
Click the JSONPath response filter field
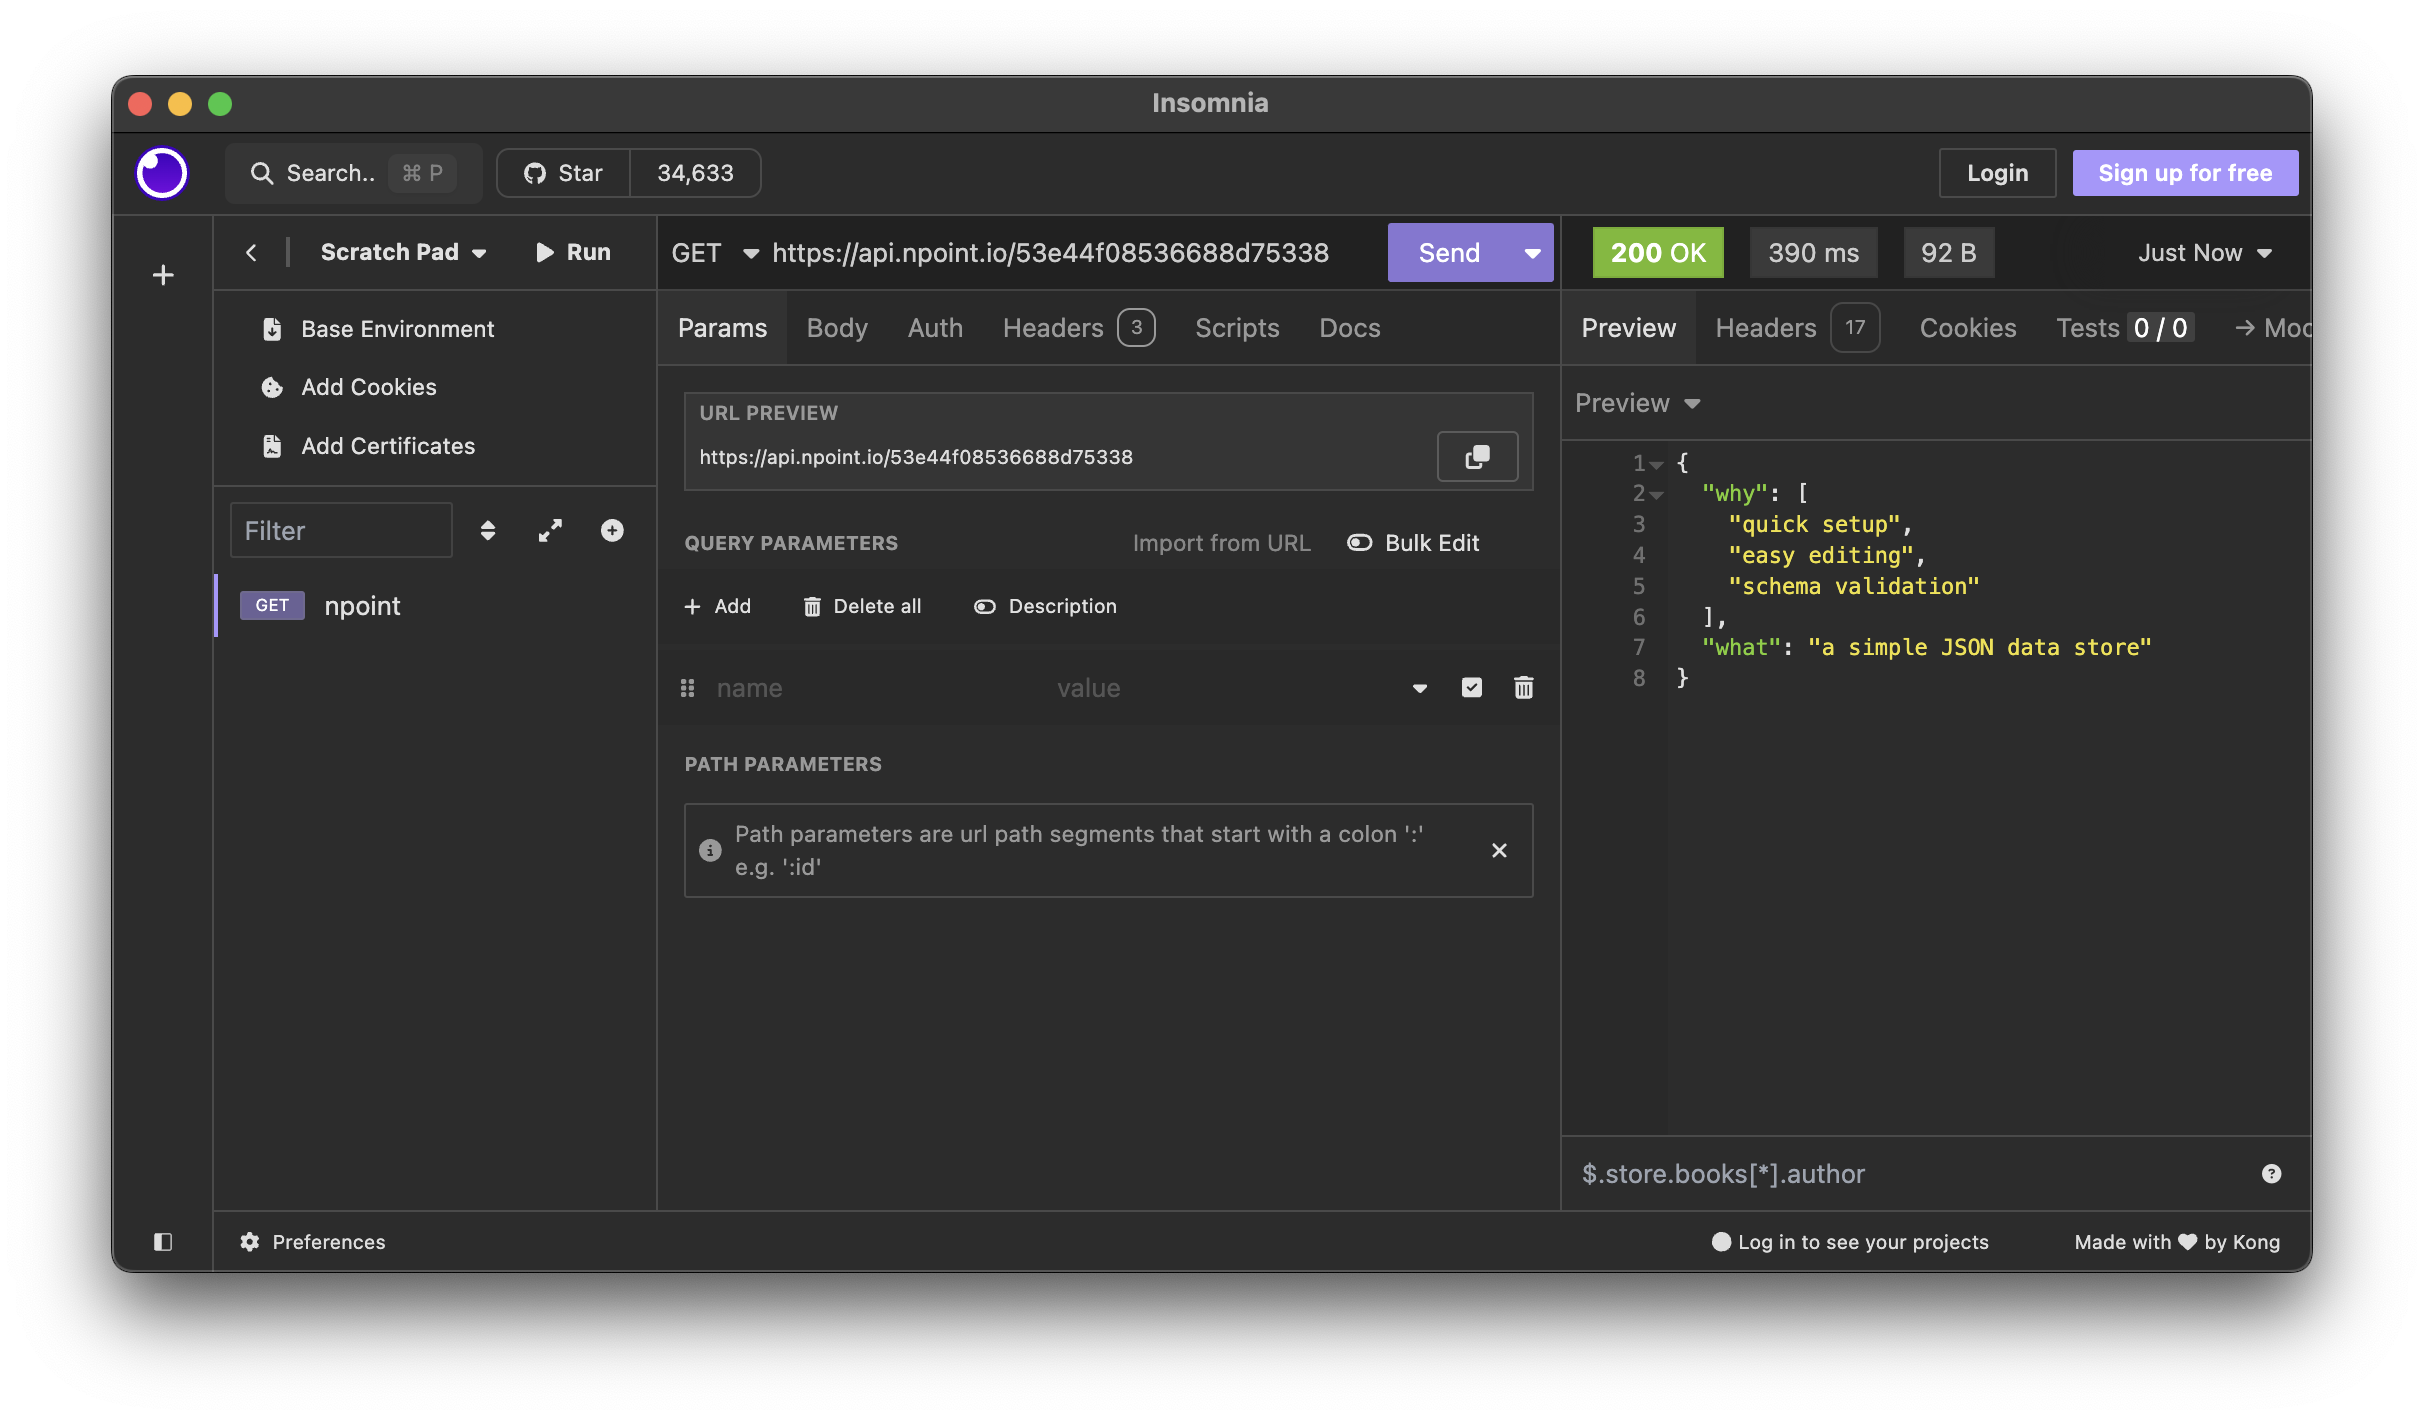click(x=1910, y=1174)
